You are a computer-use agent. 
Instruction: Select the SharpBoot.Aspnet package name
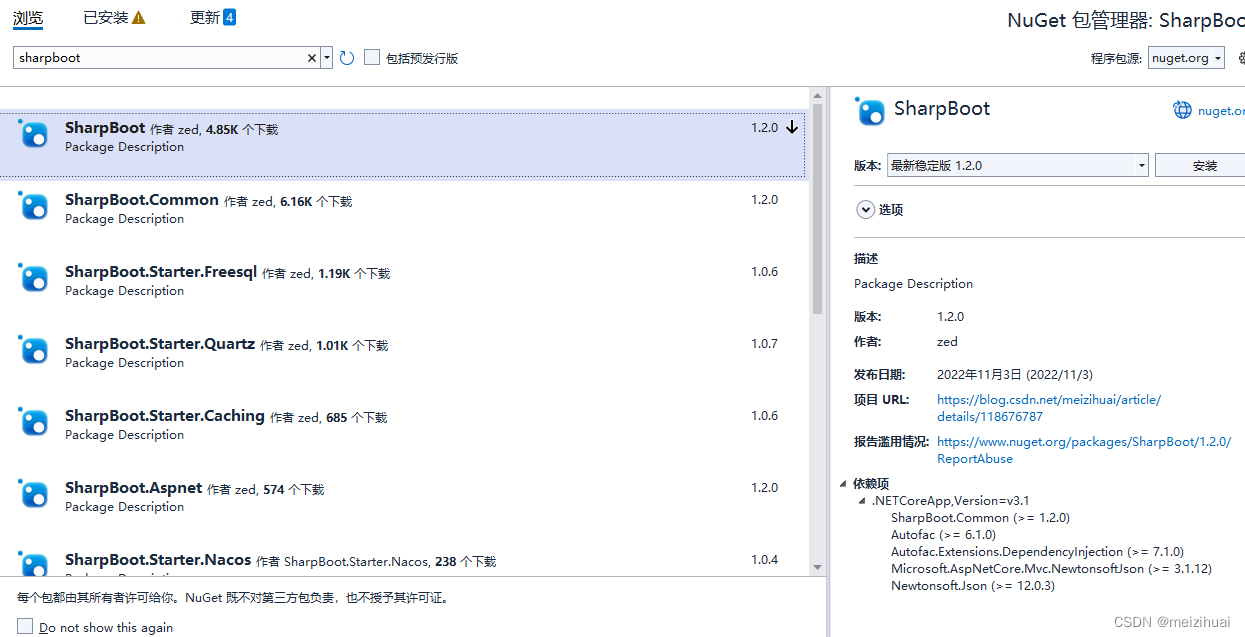(134, 488)
